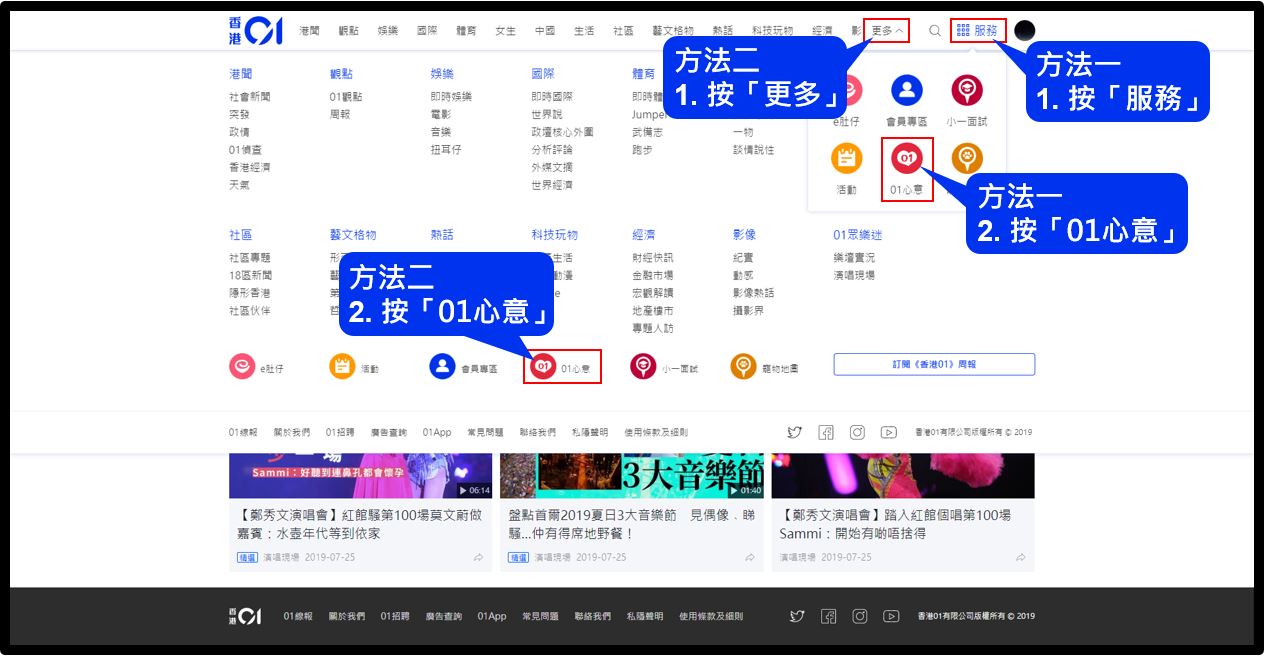Image resolution: width=1266 pixels, height=657 pixels.
Task: Click the YouTube icon in the dark footer
Action: tap(891, 616)
